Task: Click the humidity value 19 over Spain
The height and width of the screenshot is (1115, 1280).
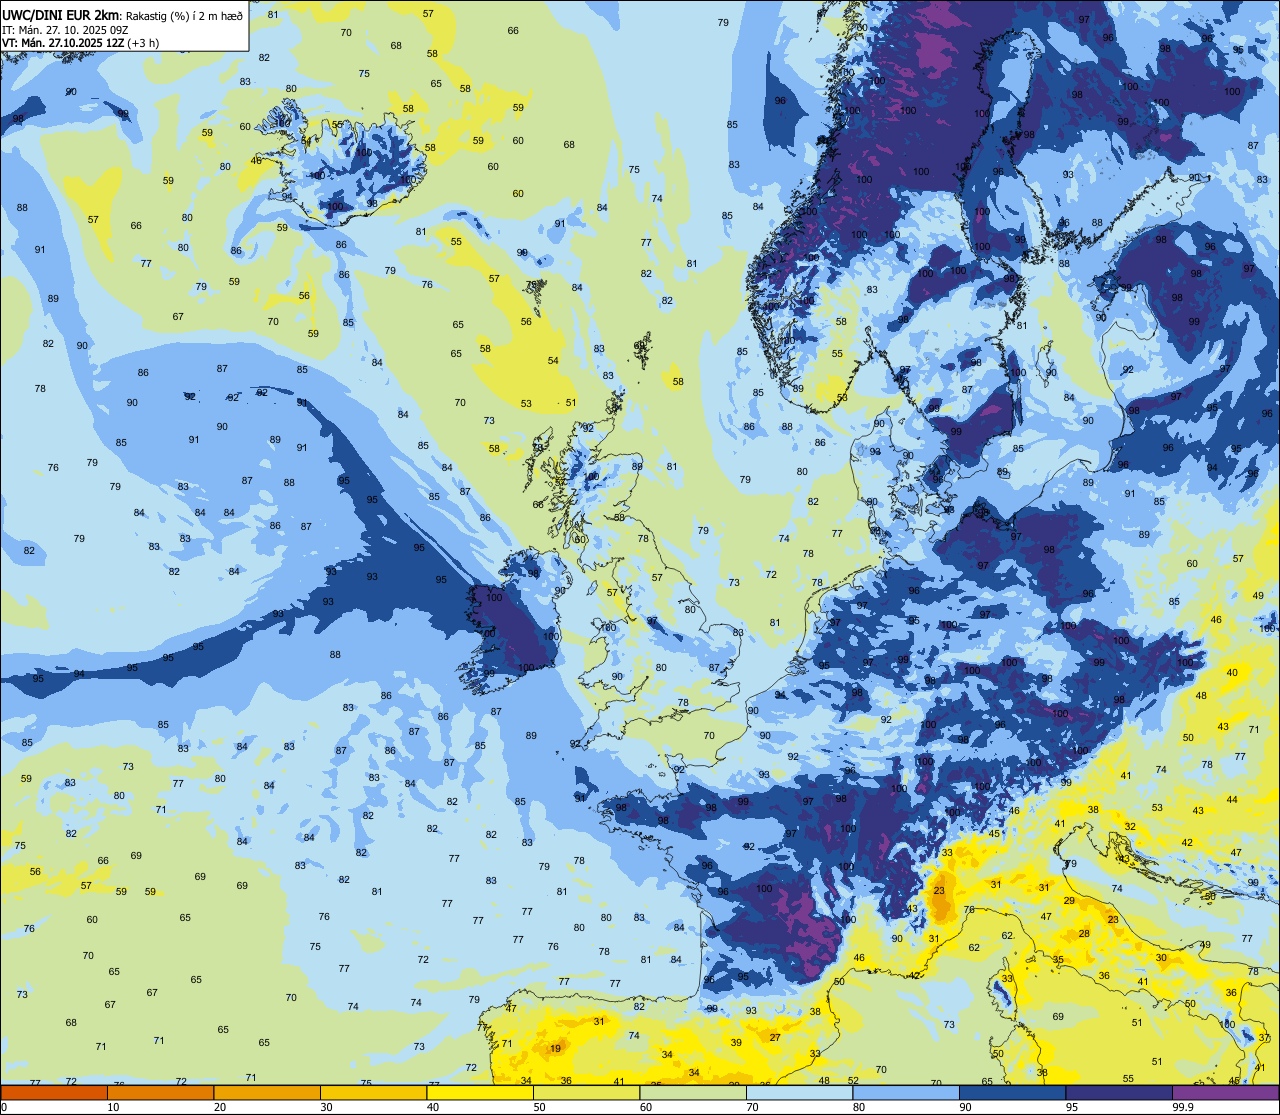Action: [555, 1048]
